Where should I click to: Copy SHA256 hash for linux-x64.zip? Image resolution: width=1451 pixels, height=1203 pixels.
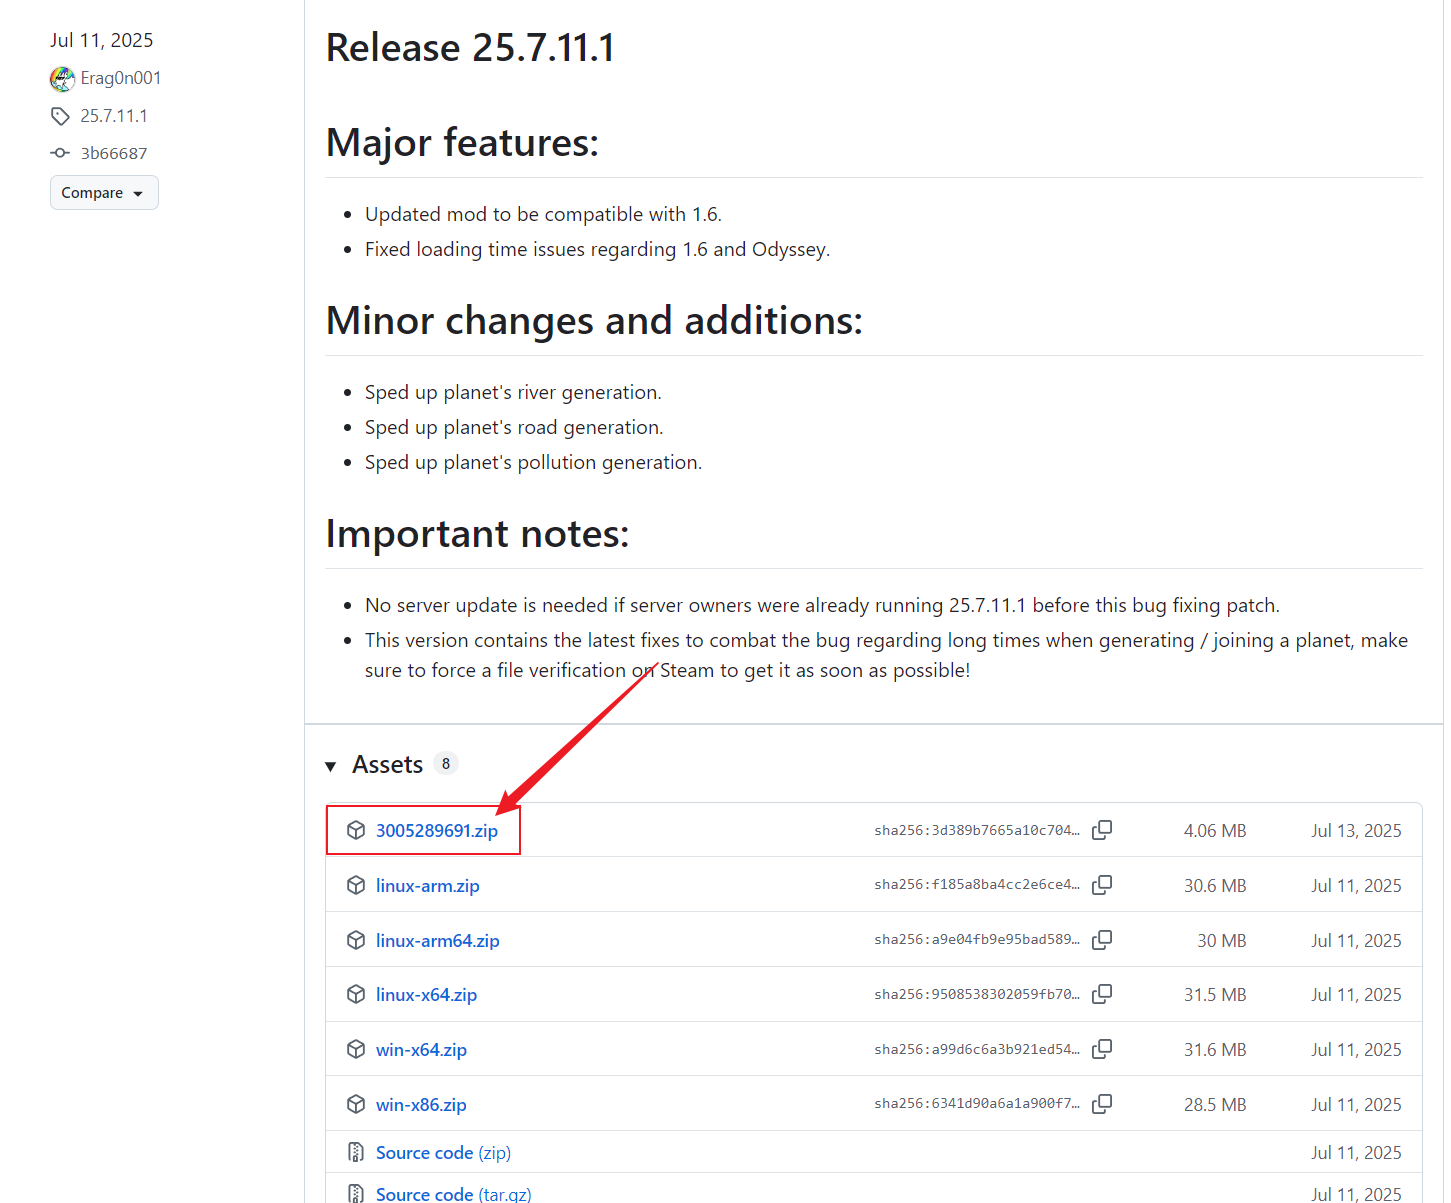1102,994
